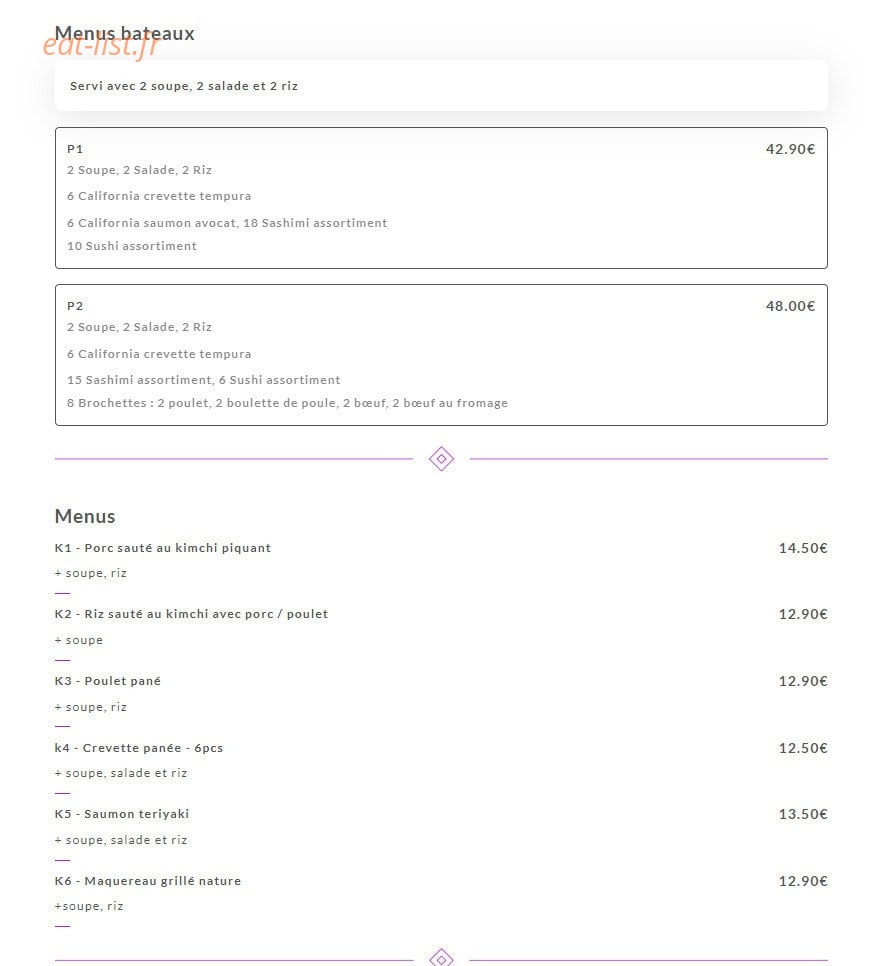
Task: Select K2 - Riz sauté au kimchi item
Action: tap(191, 614)
